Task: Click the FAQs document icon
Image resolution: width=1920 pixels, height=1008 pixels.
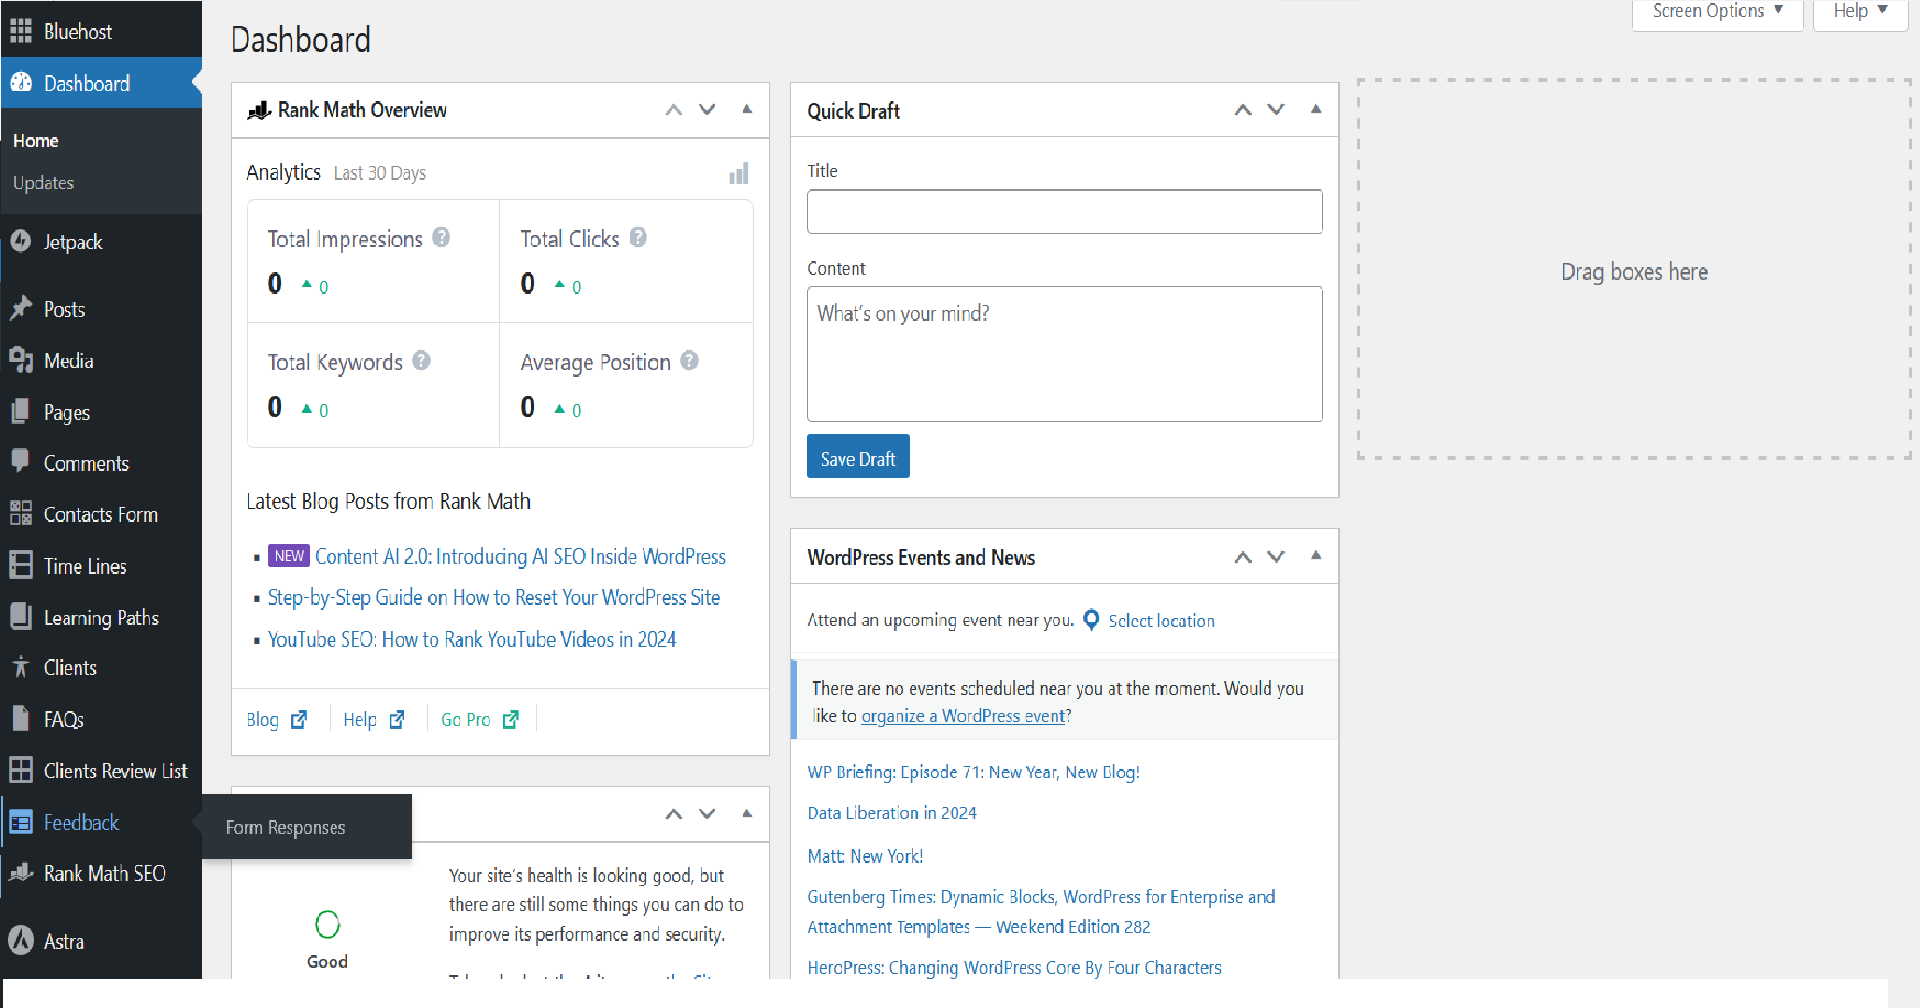Action: pyautogui.click(x=21, y=718)
